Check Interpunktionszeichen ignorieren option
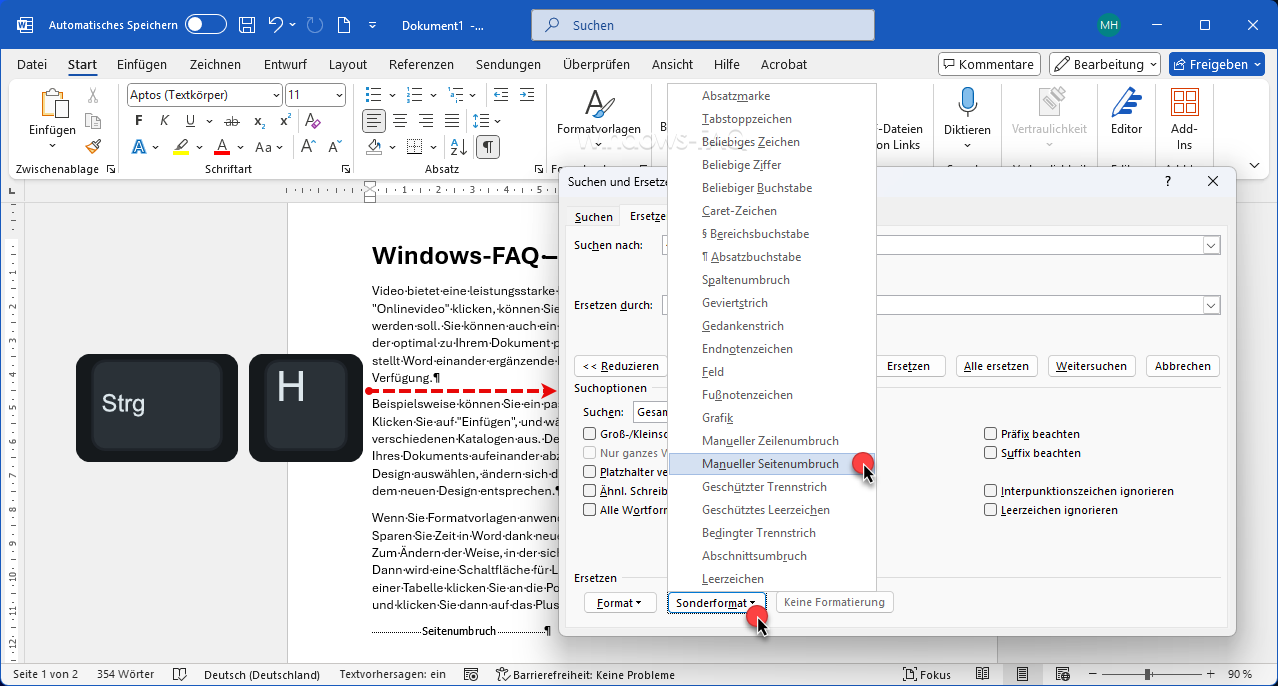The height and width of the screenshot is (686, 1278). coord(991,491)
